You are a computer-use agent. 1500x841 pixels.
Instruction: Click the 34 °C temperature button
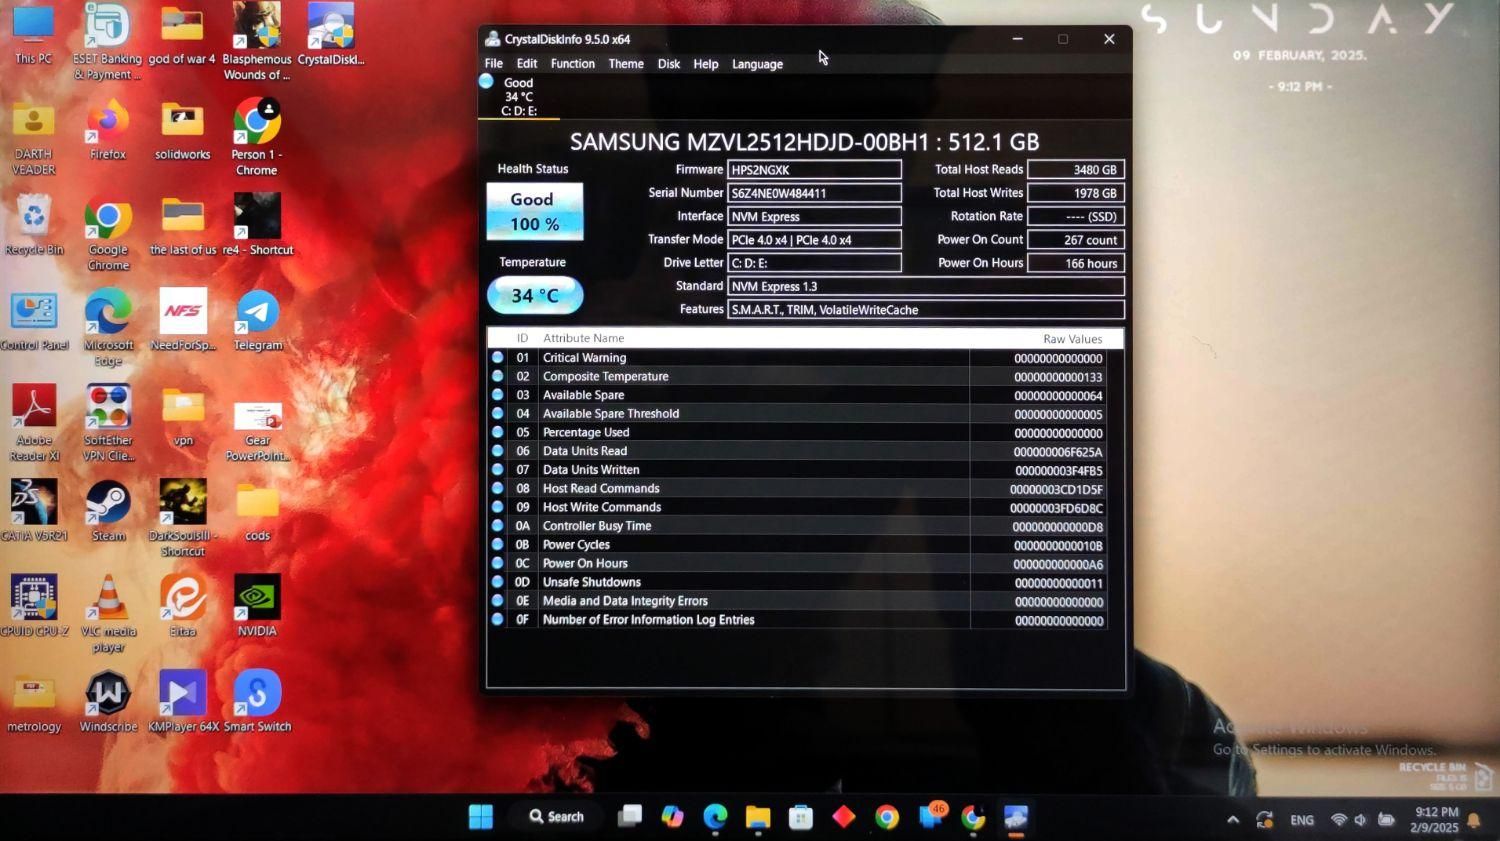click(535, 295)
